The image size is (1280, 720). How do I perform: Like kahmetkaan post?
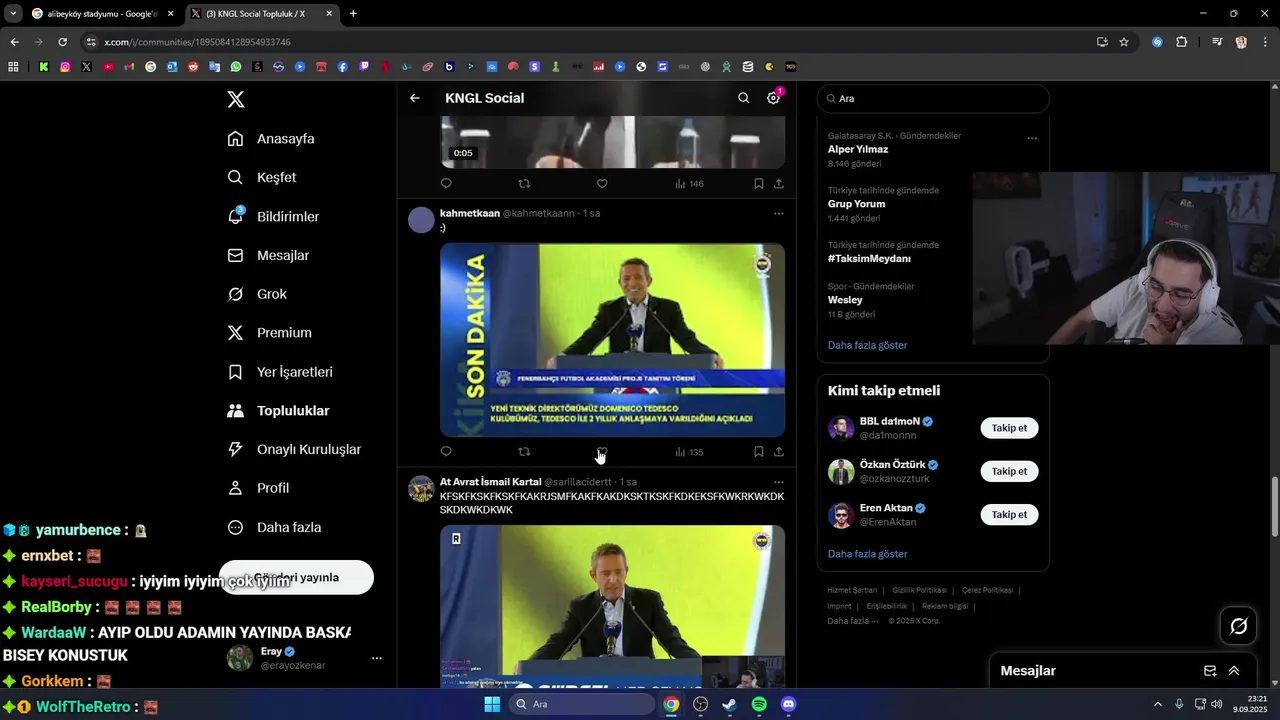point(602,452)
